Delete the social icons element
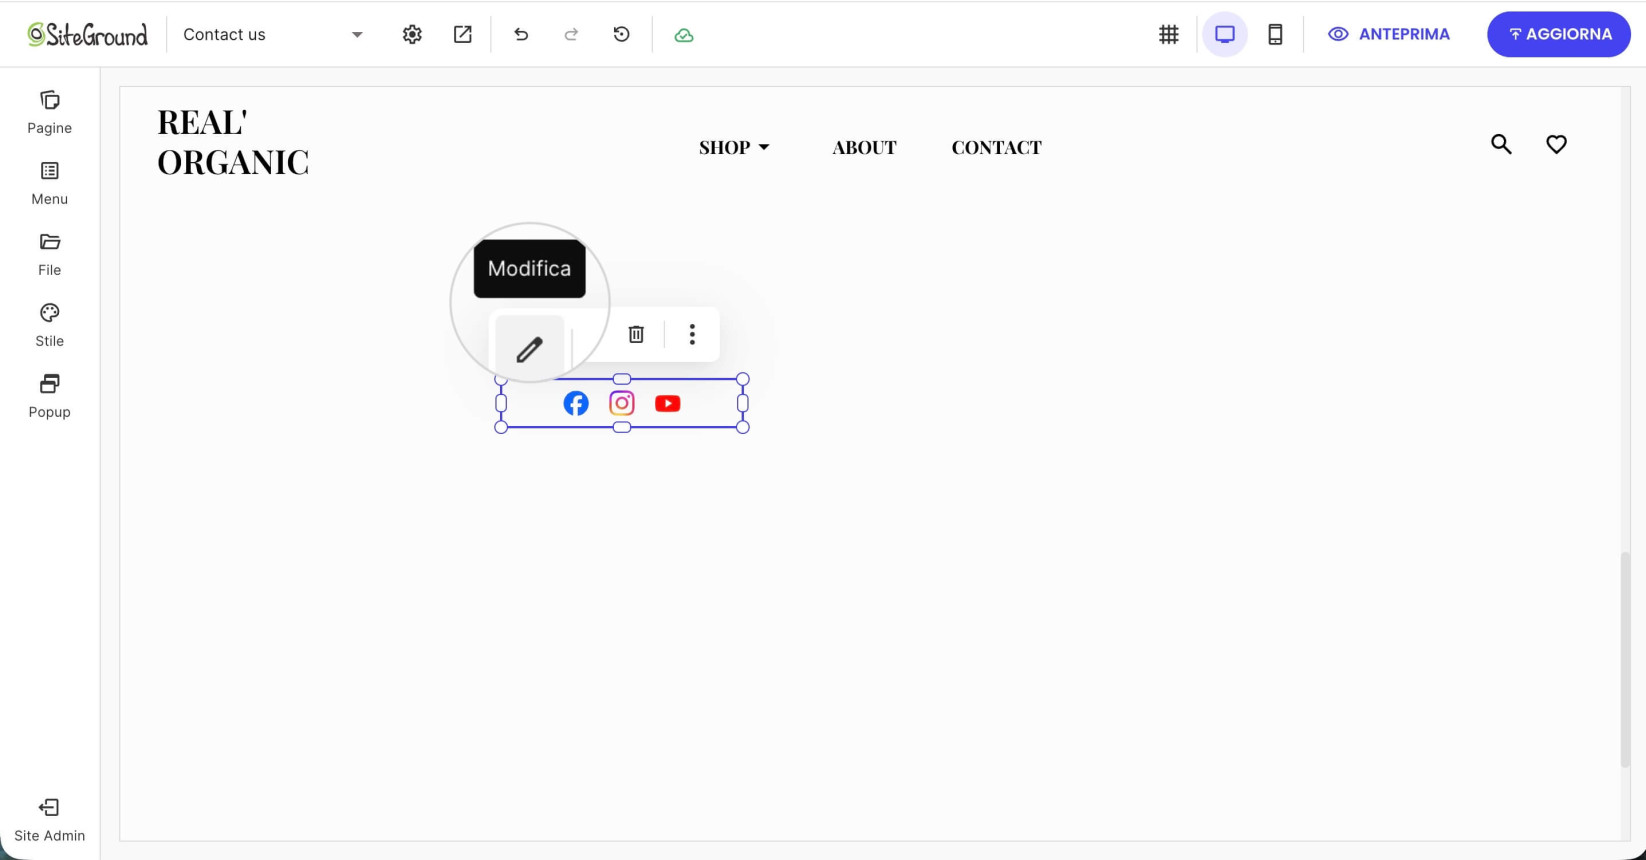 (636, 334)
